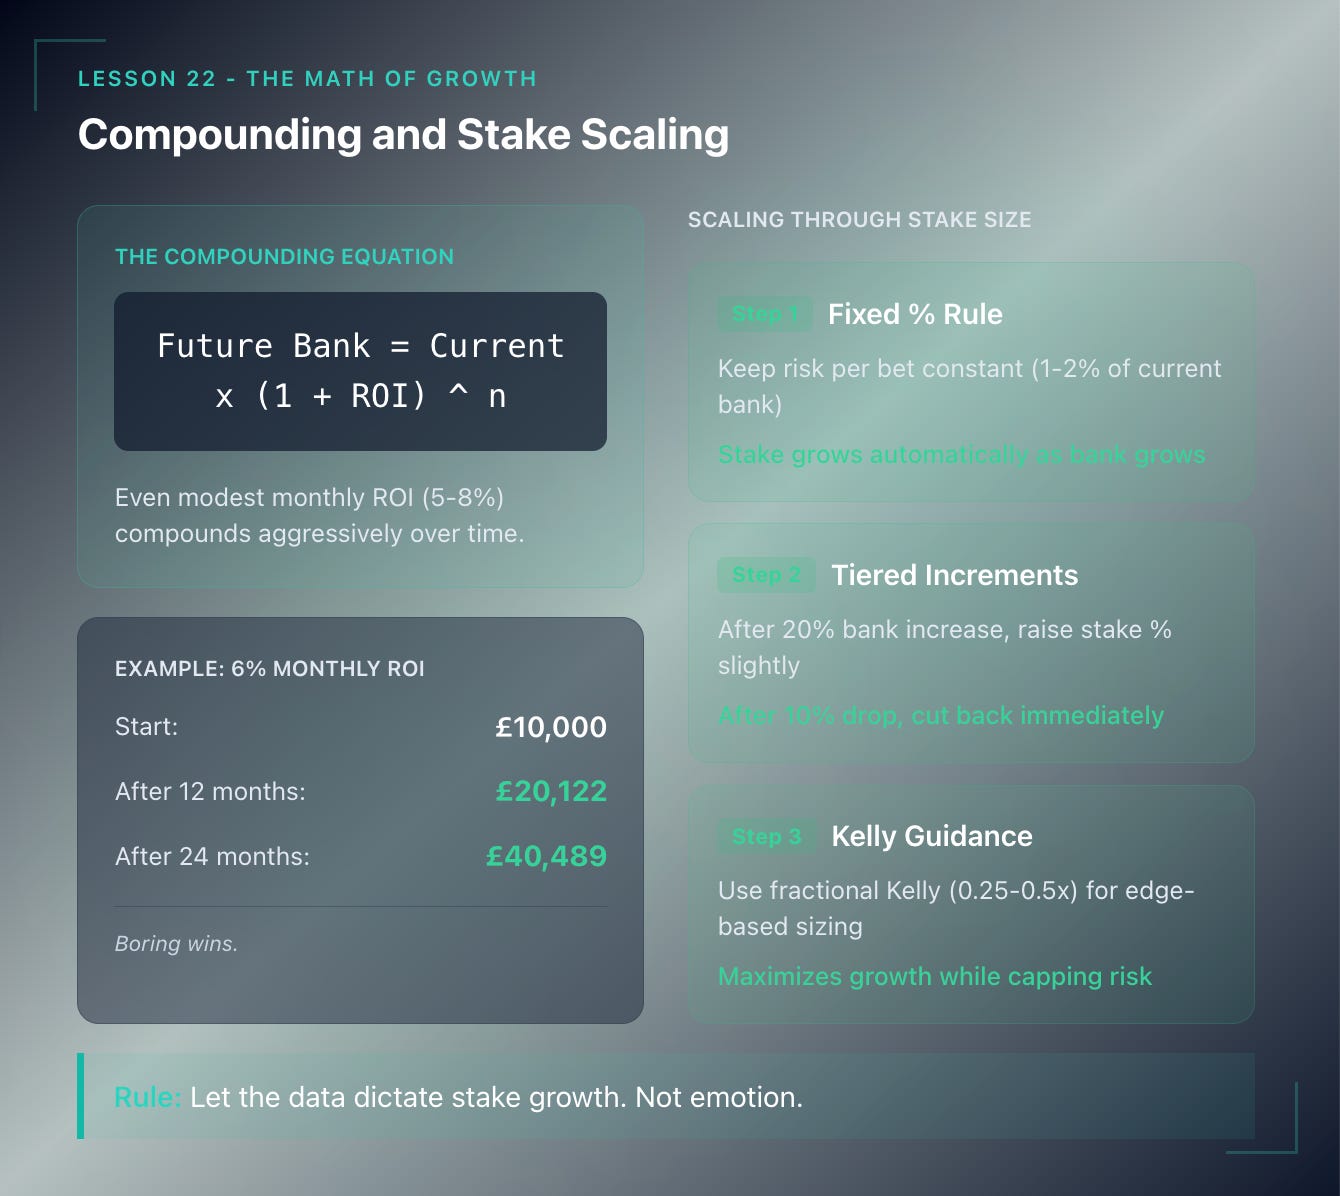
Task: Select the compounding formula code block
Action: click(360, 371)
